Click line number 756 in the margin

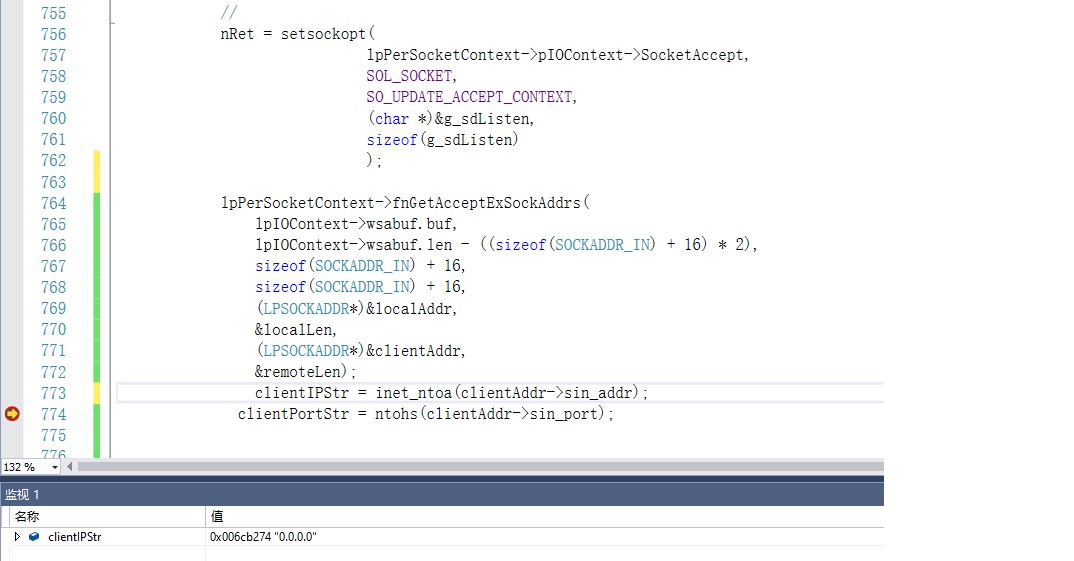(x=53, y=34)
